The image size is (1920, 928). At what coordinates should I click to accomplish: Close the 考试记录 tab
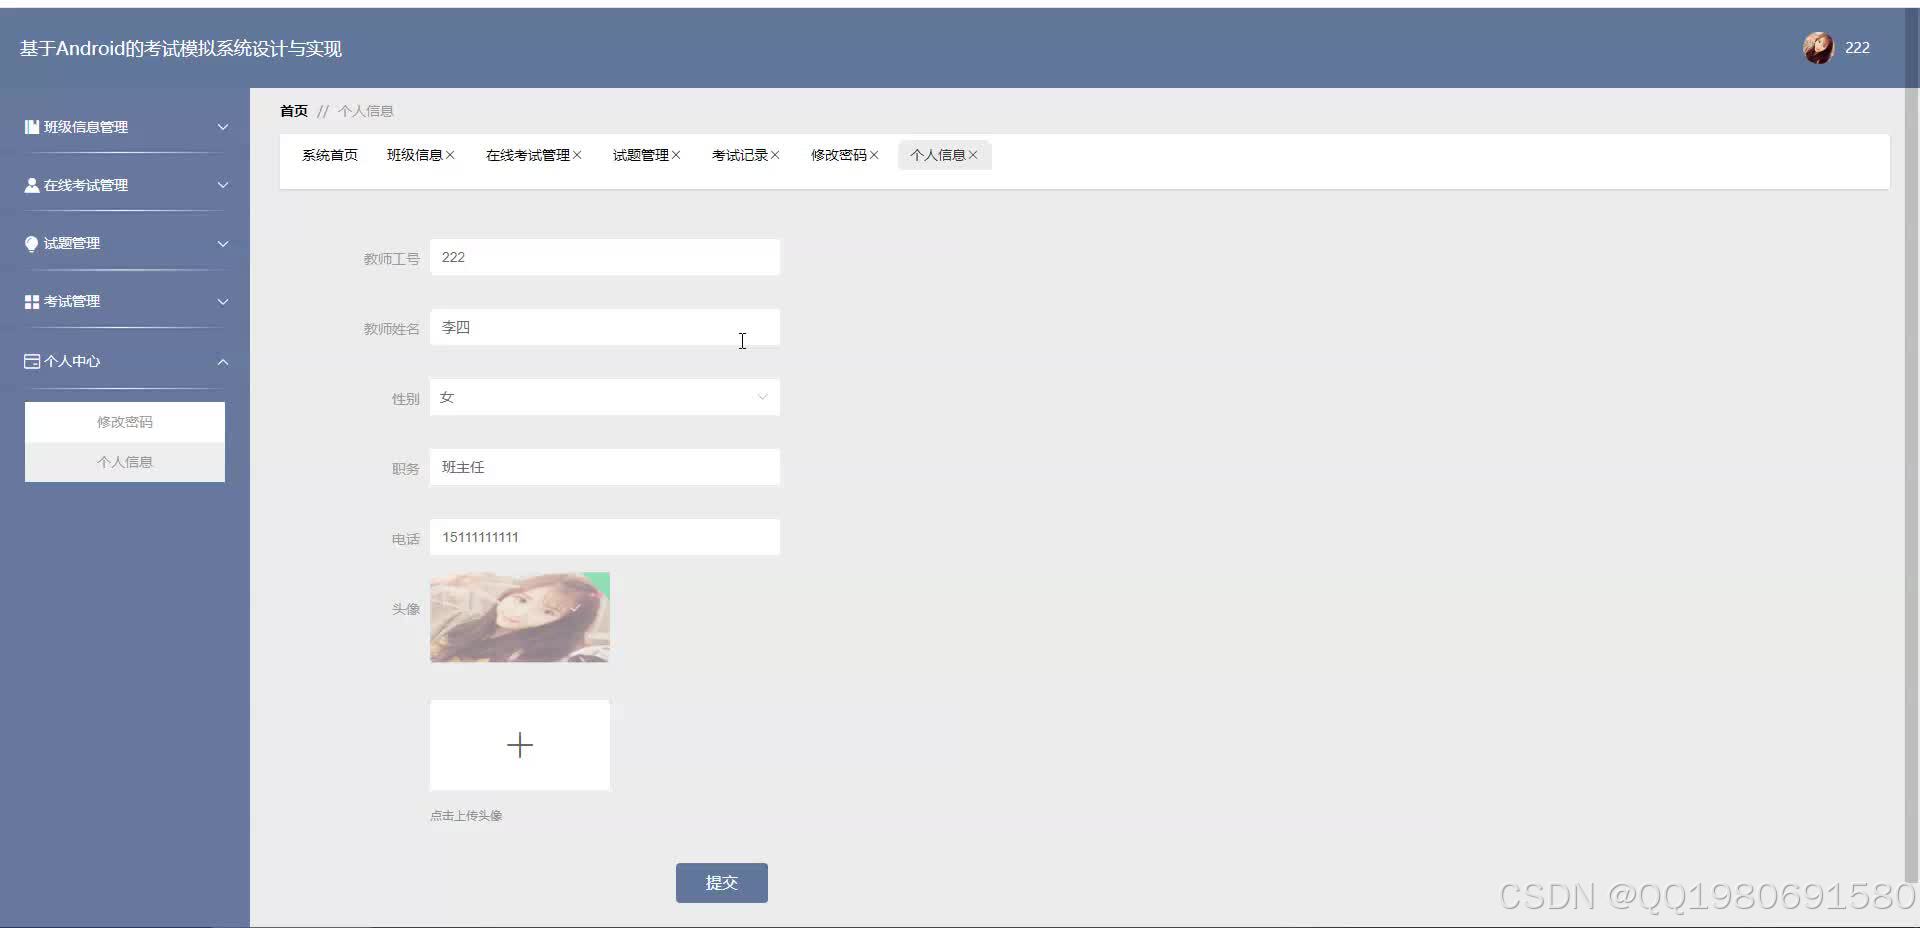point(775,155)
